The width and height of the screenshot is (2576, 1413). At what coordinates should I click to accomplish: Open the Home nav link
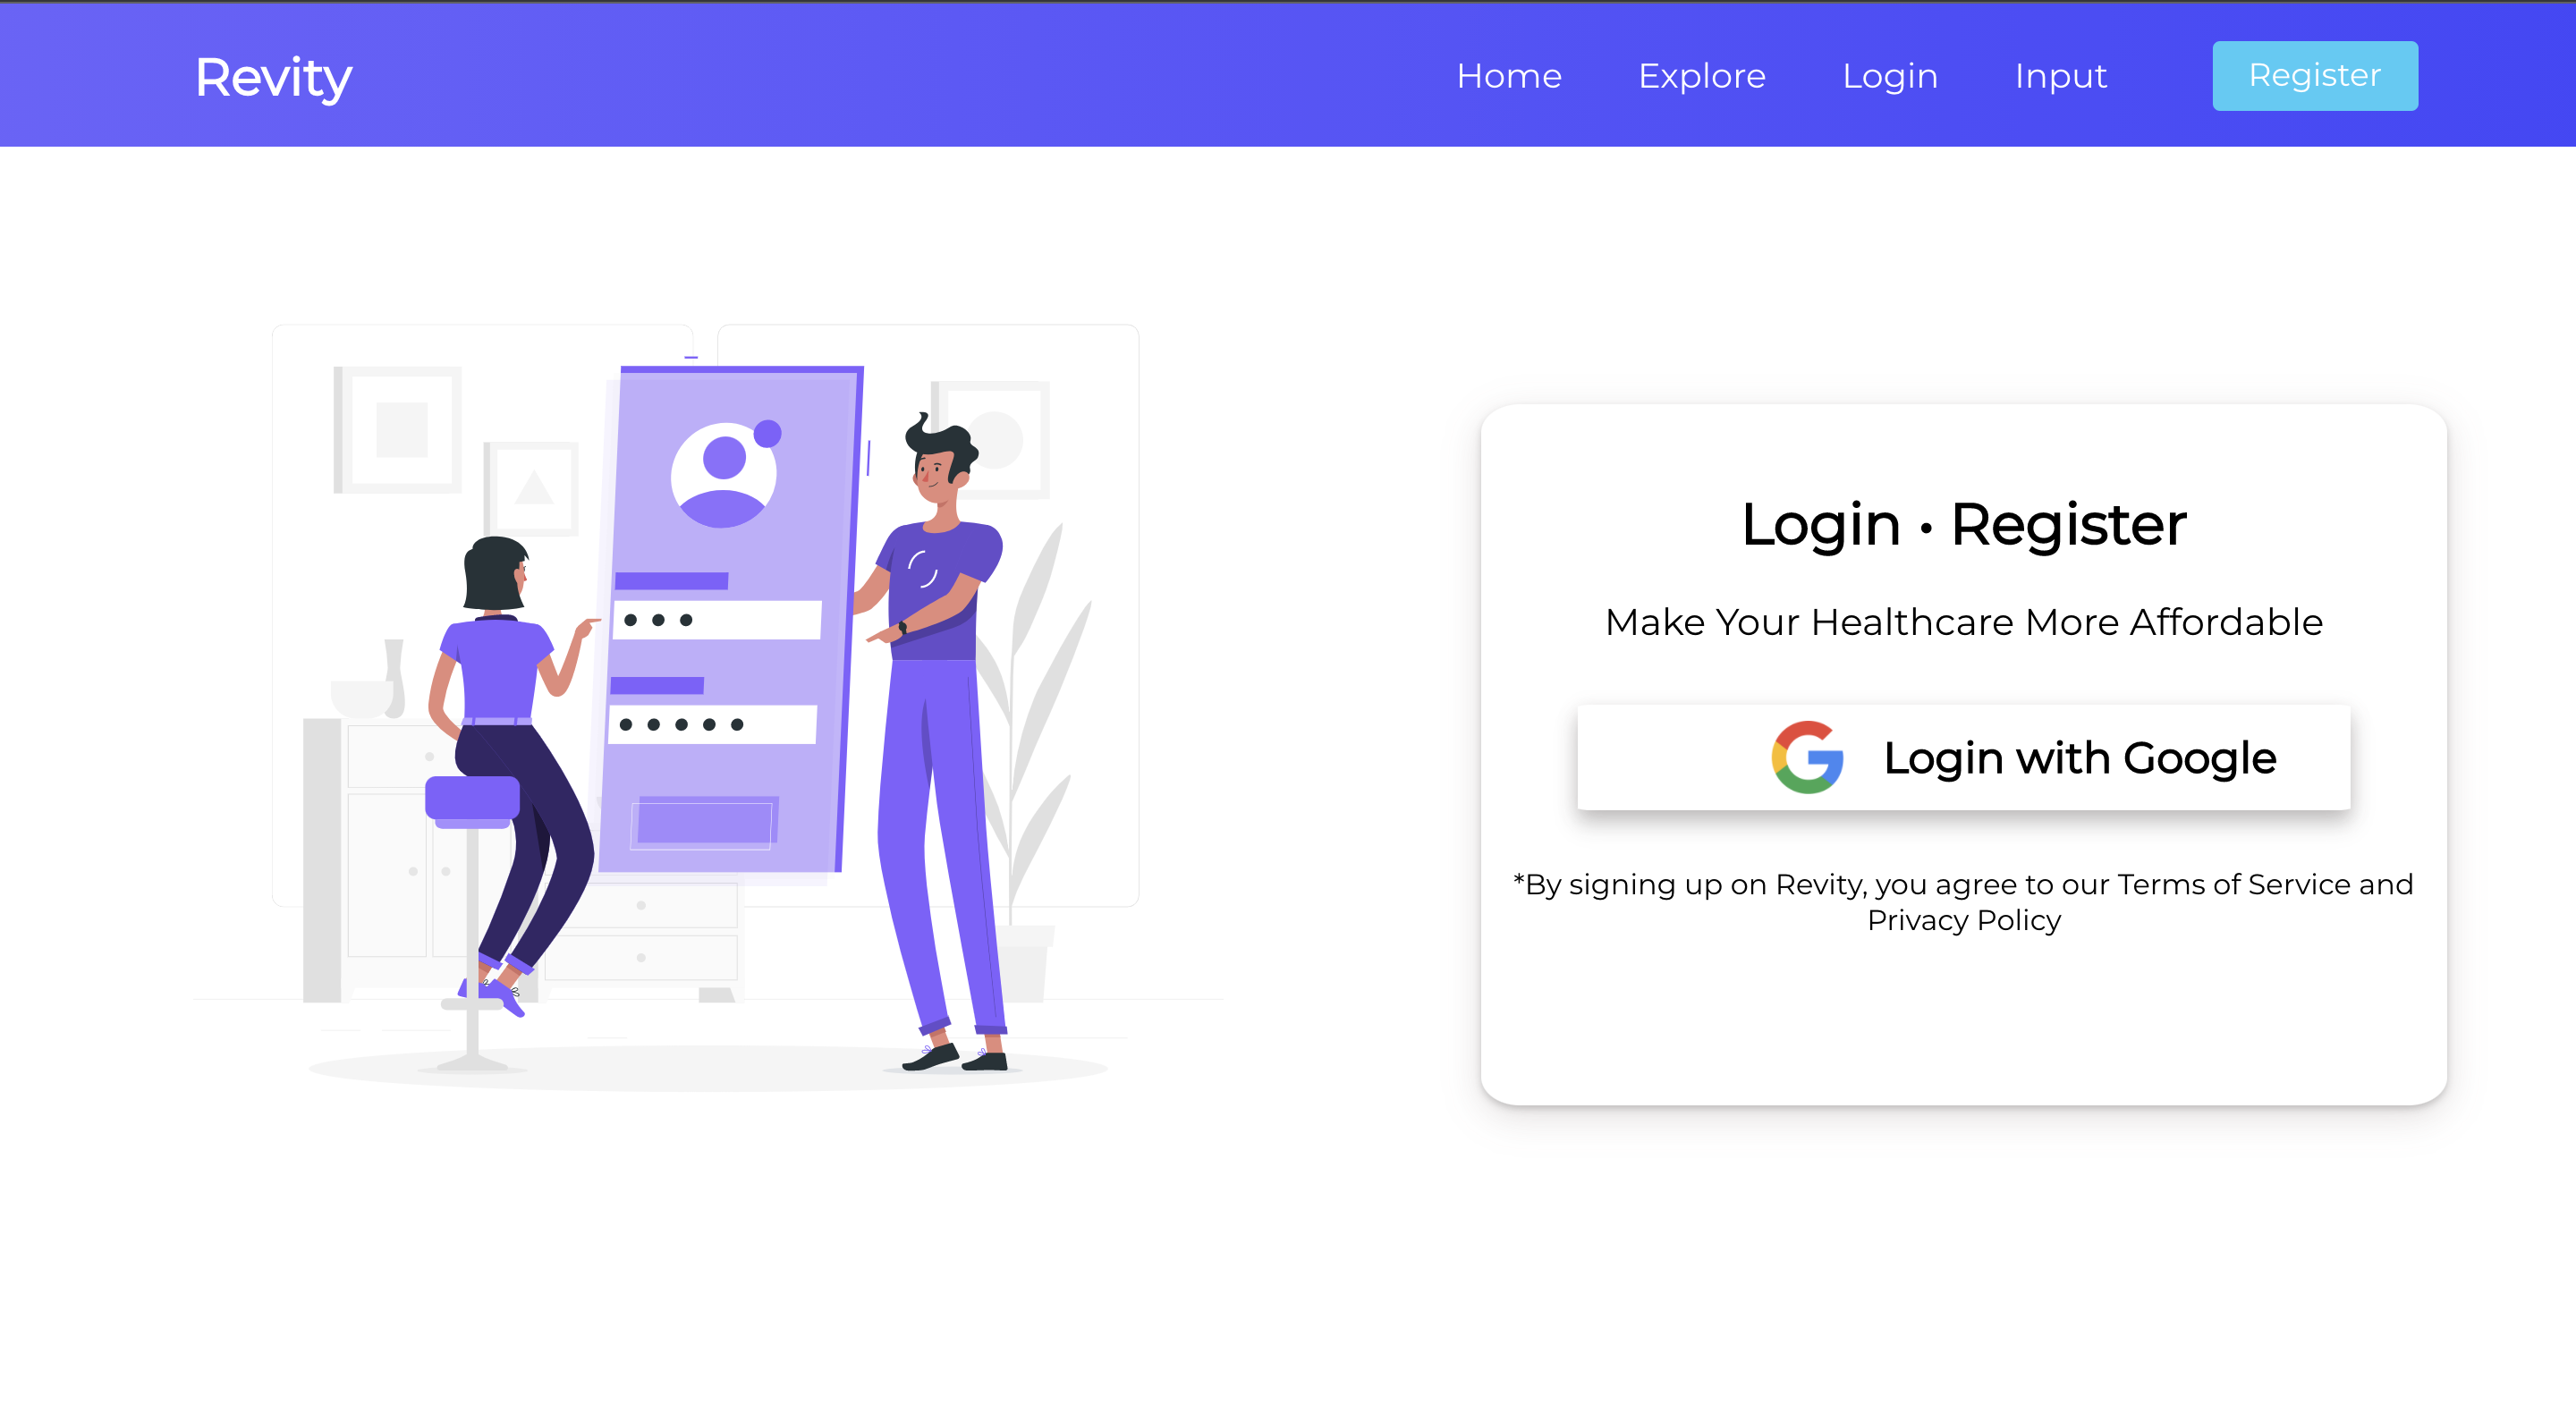point(1509,76)
